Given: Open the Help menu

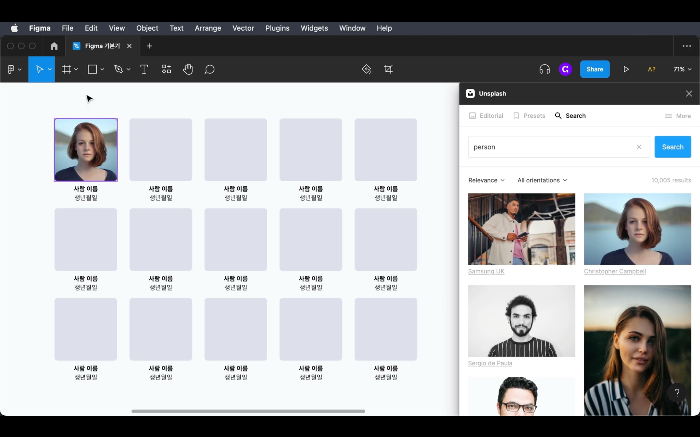Looking at the screenshot, I should pyautogui.click(x=384, y=28).
